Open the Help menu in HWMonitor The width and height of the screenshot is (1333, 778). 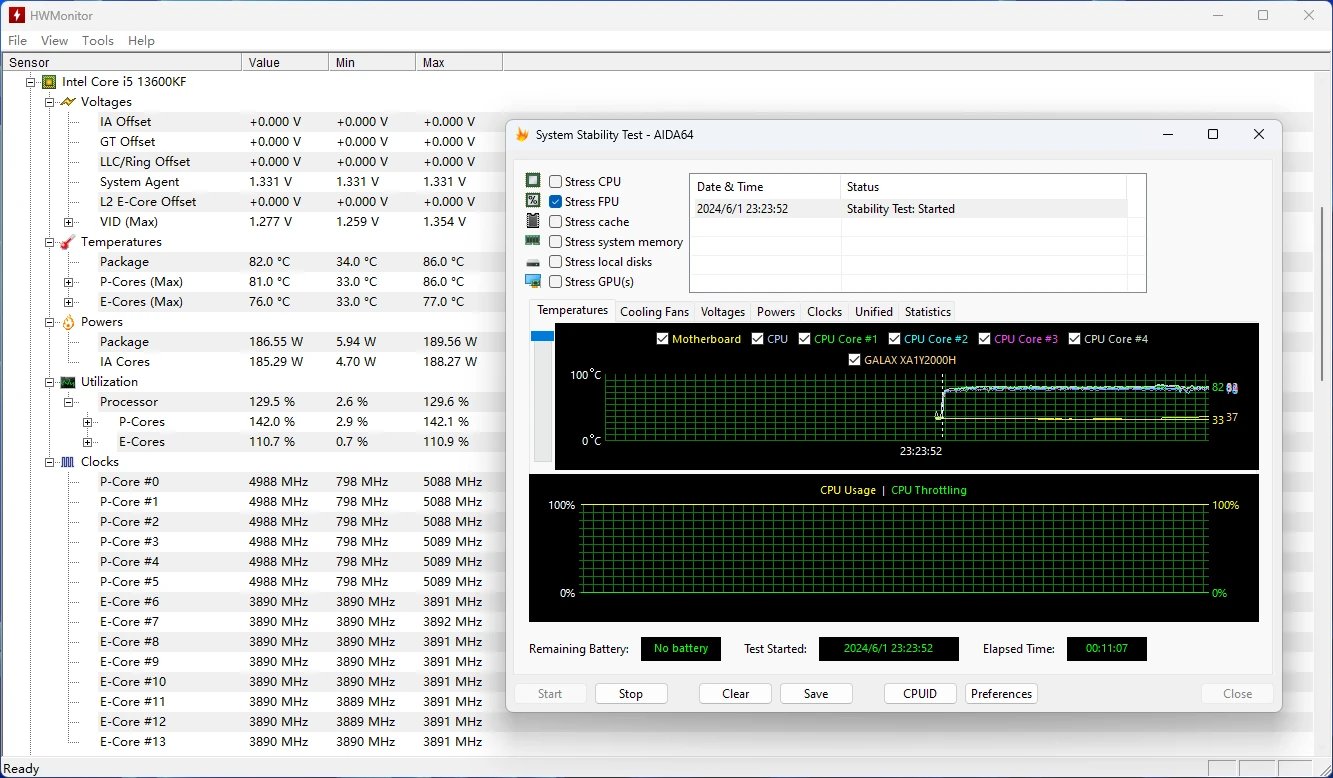[141, 41]
